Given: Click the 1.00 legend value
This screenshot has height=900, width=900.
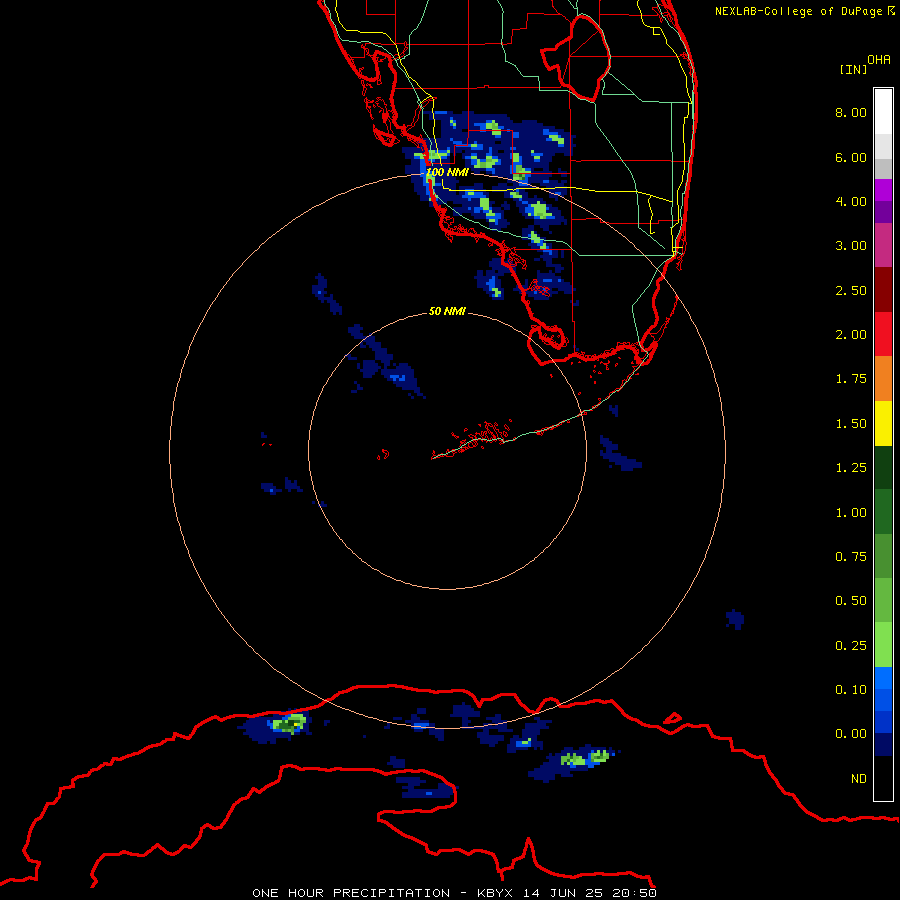Looking at the screenshot, I should (851, 513).
